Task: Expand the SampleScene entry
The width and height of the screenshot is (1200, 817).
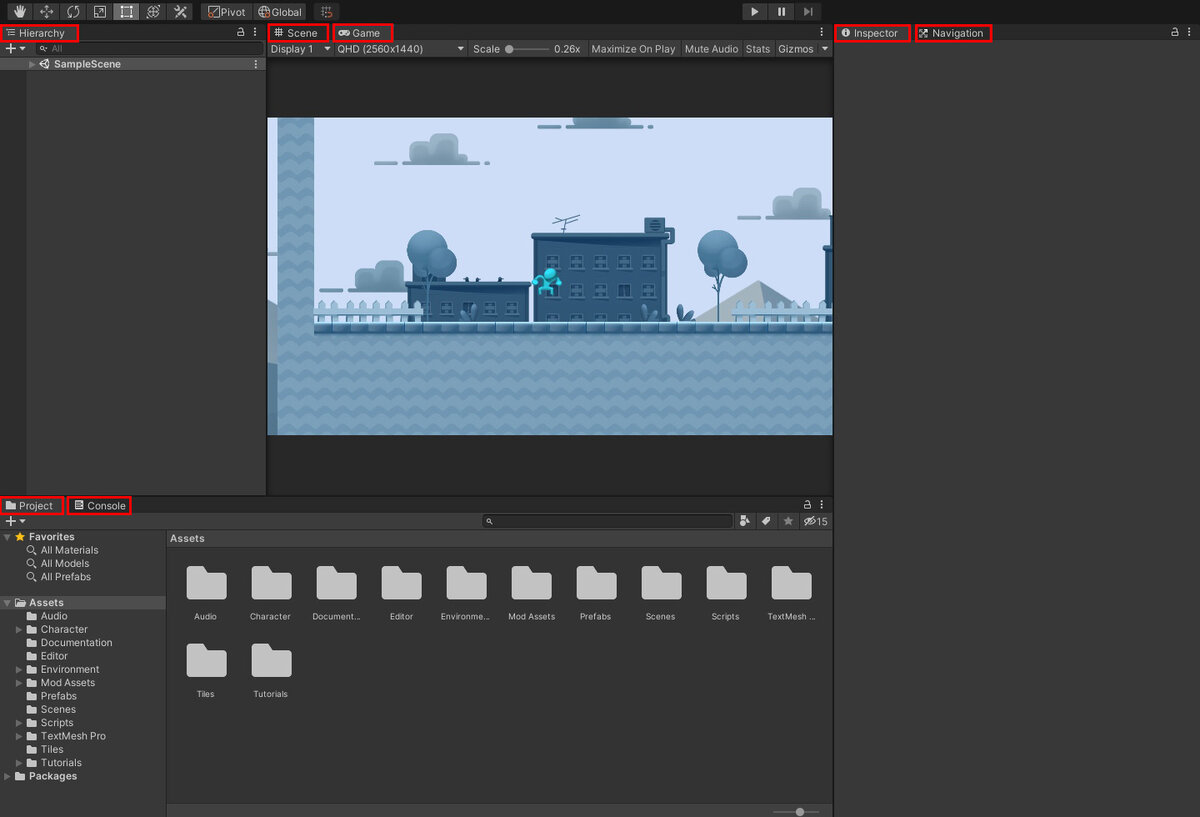Action: click(32, 64)
